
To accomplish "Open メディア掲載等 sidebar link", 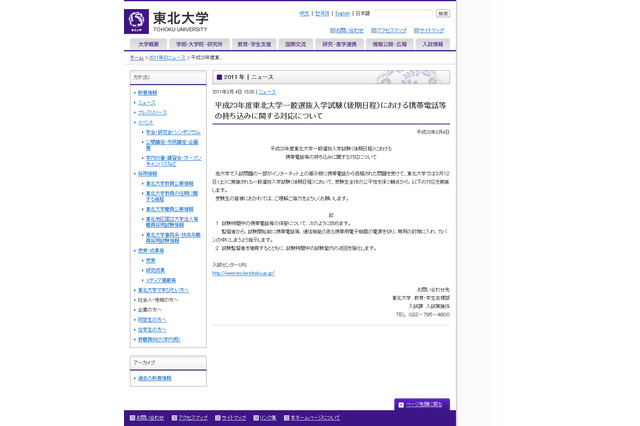I will (x=161, y=280).
